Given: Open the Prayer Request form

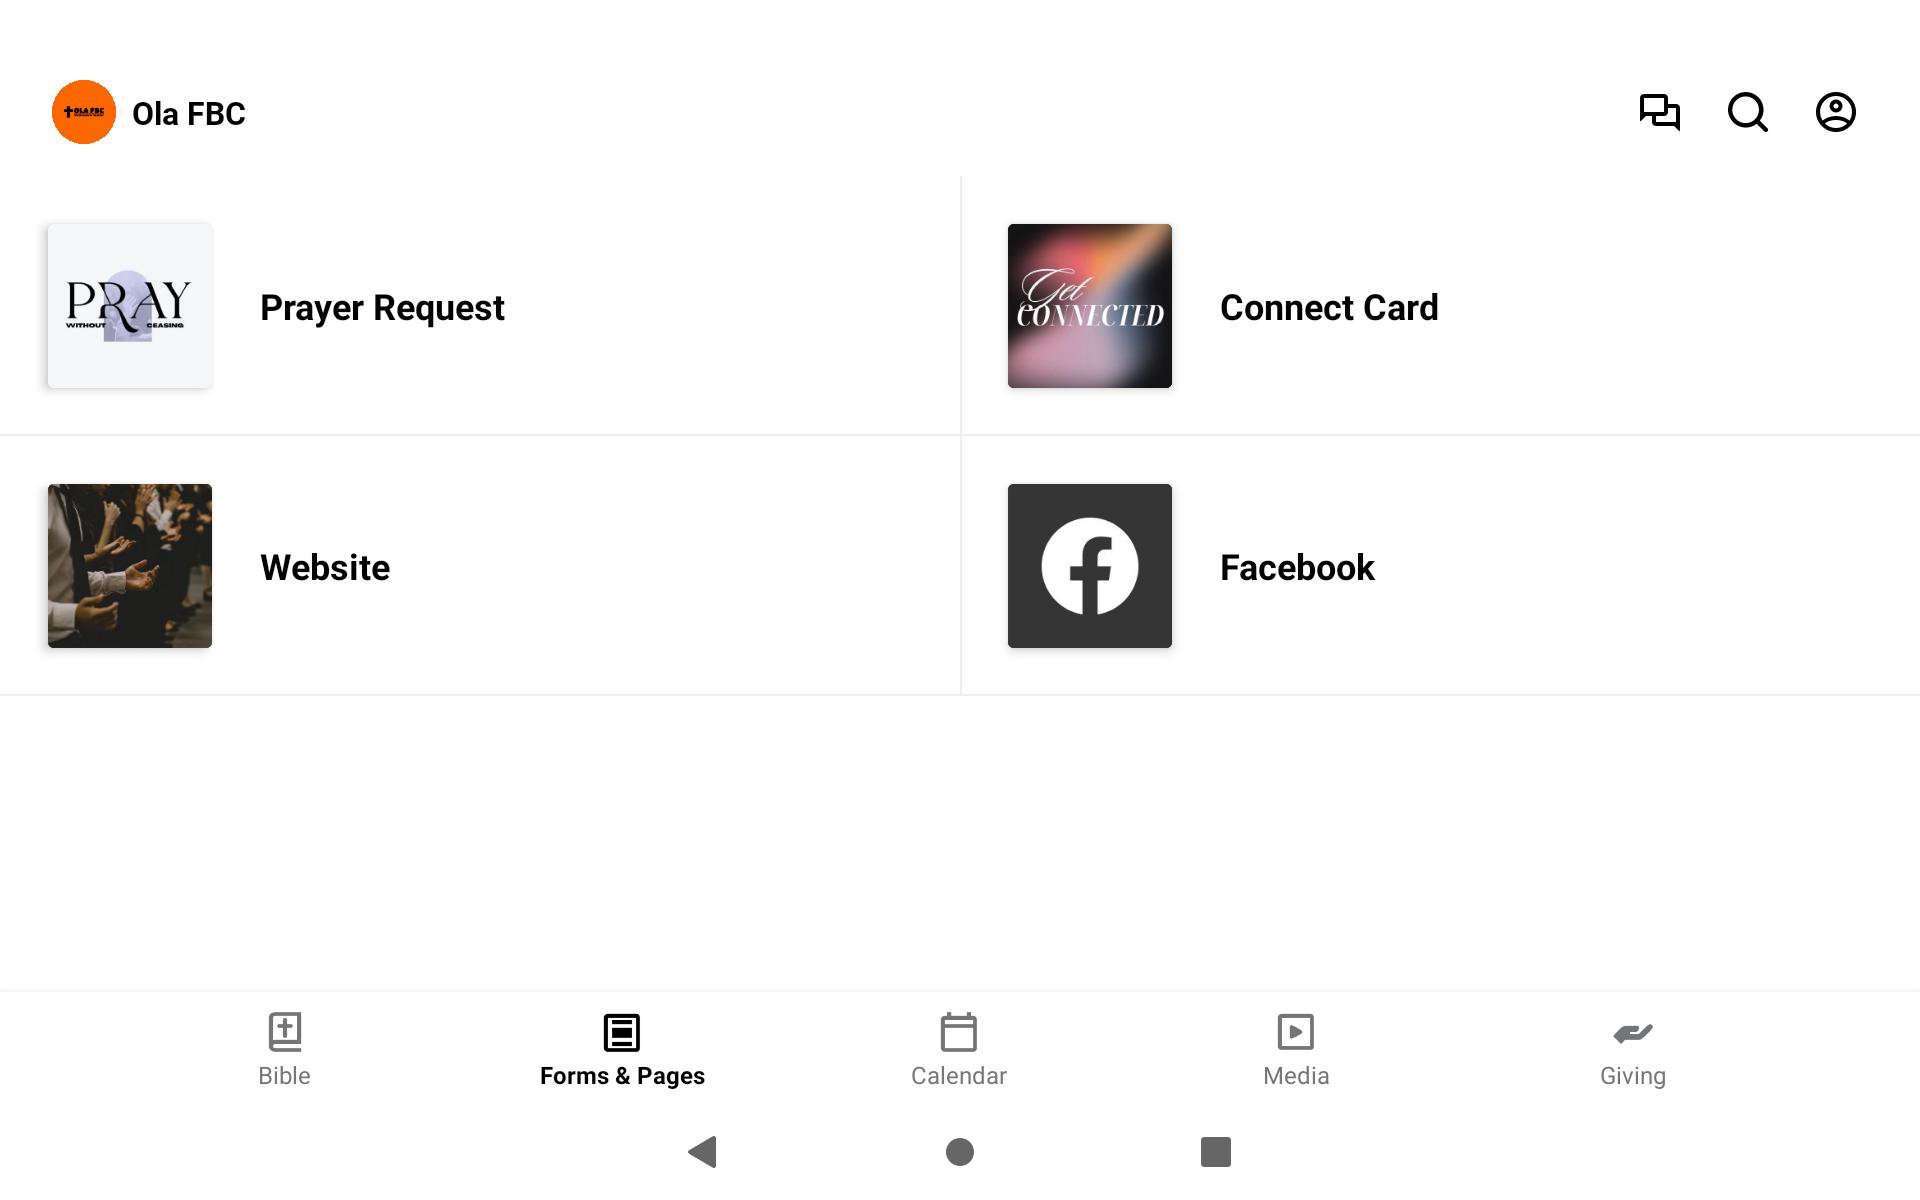Looking at the screenshot, I should (x=382, y=308).
